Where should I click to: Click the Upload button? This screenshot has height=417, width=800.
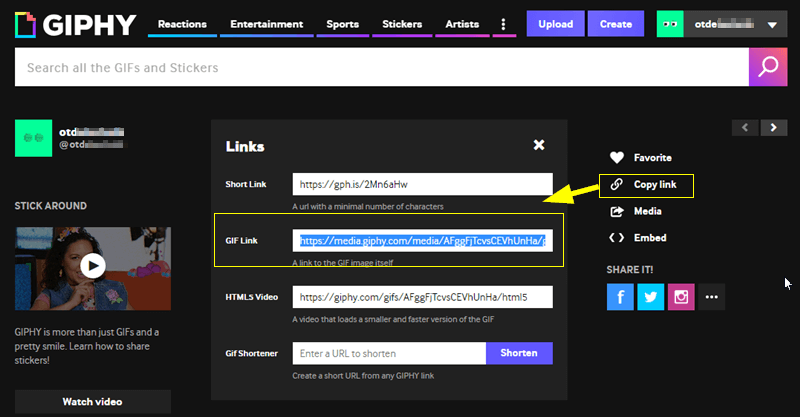(x=556, y=24)
